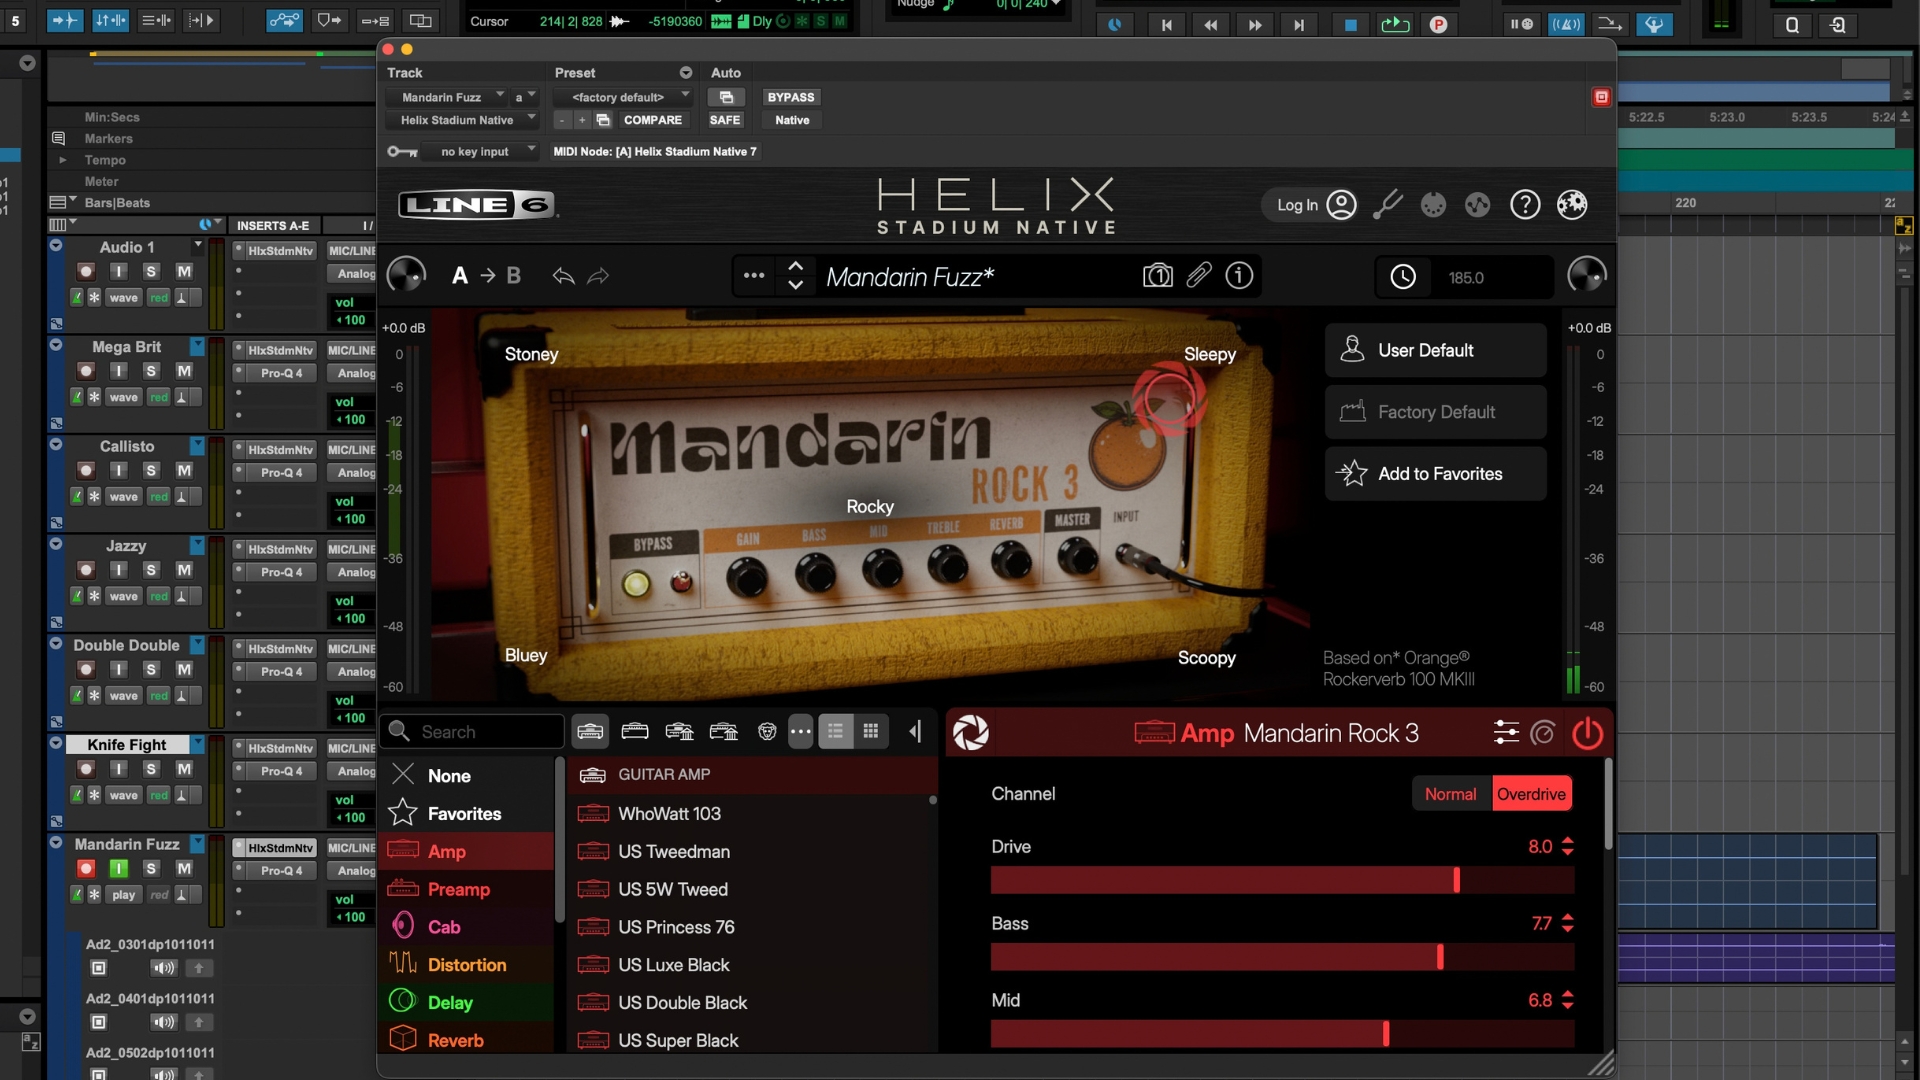This screenshot has width=1920, height=1080.
Task: Click the Log In button
Action: [x=1312, y=205]
